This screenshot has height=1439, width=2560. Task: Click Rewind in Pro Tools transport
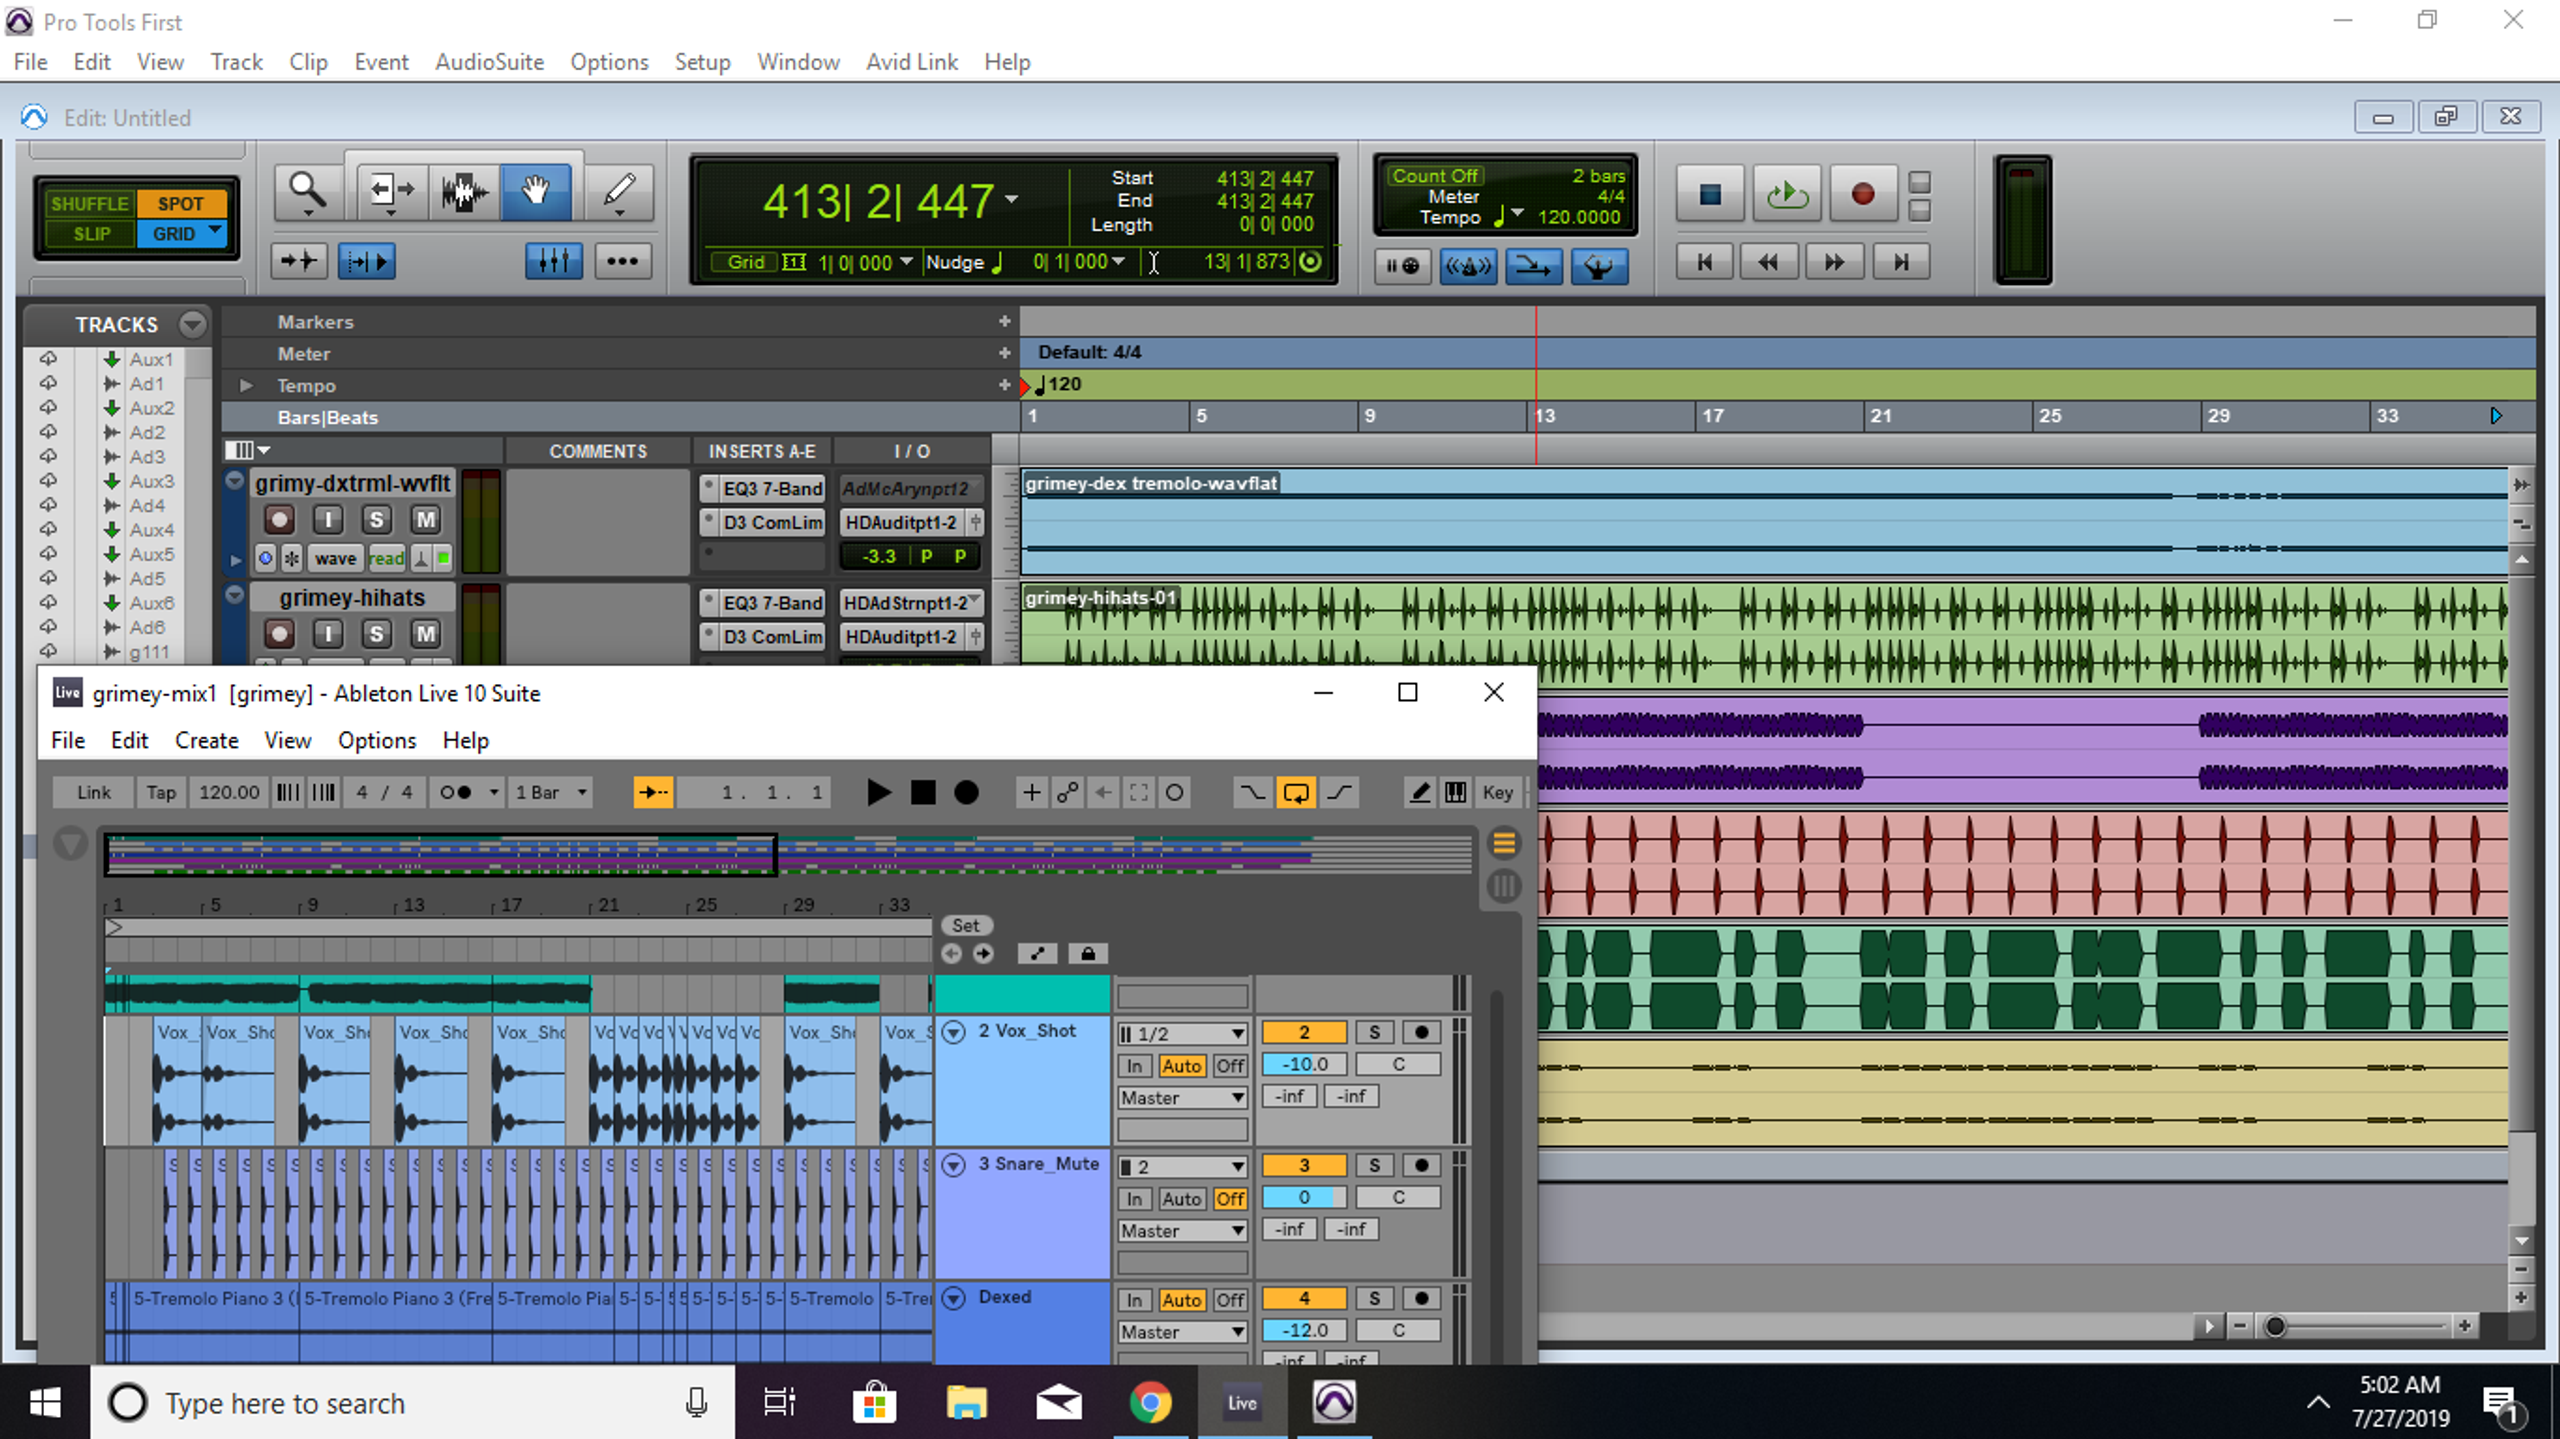[1768, 262]
